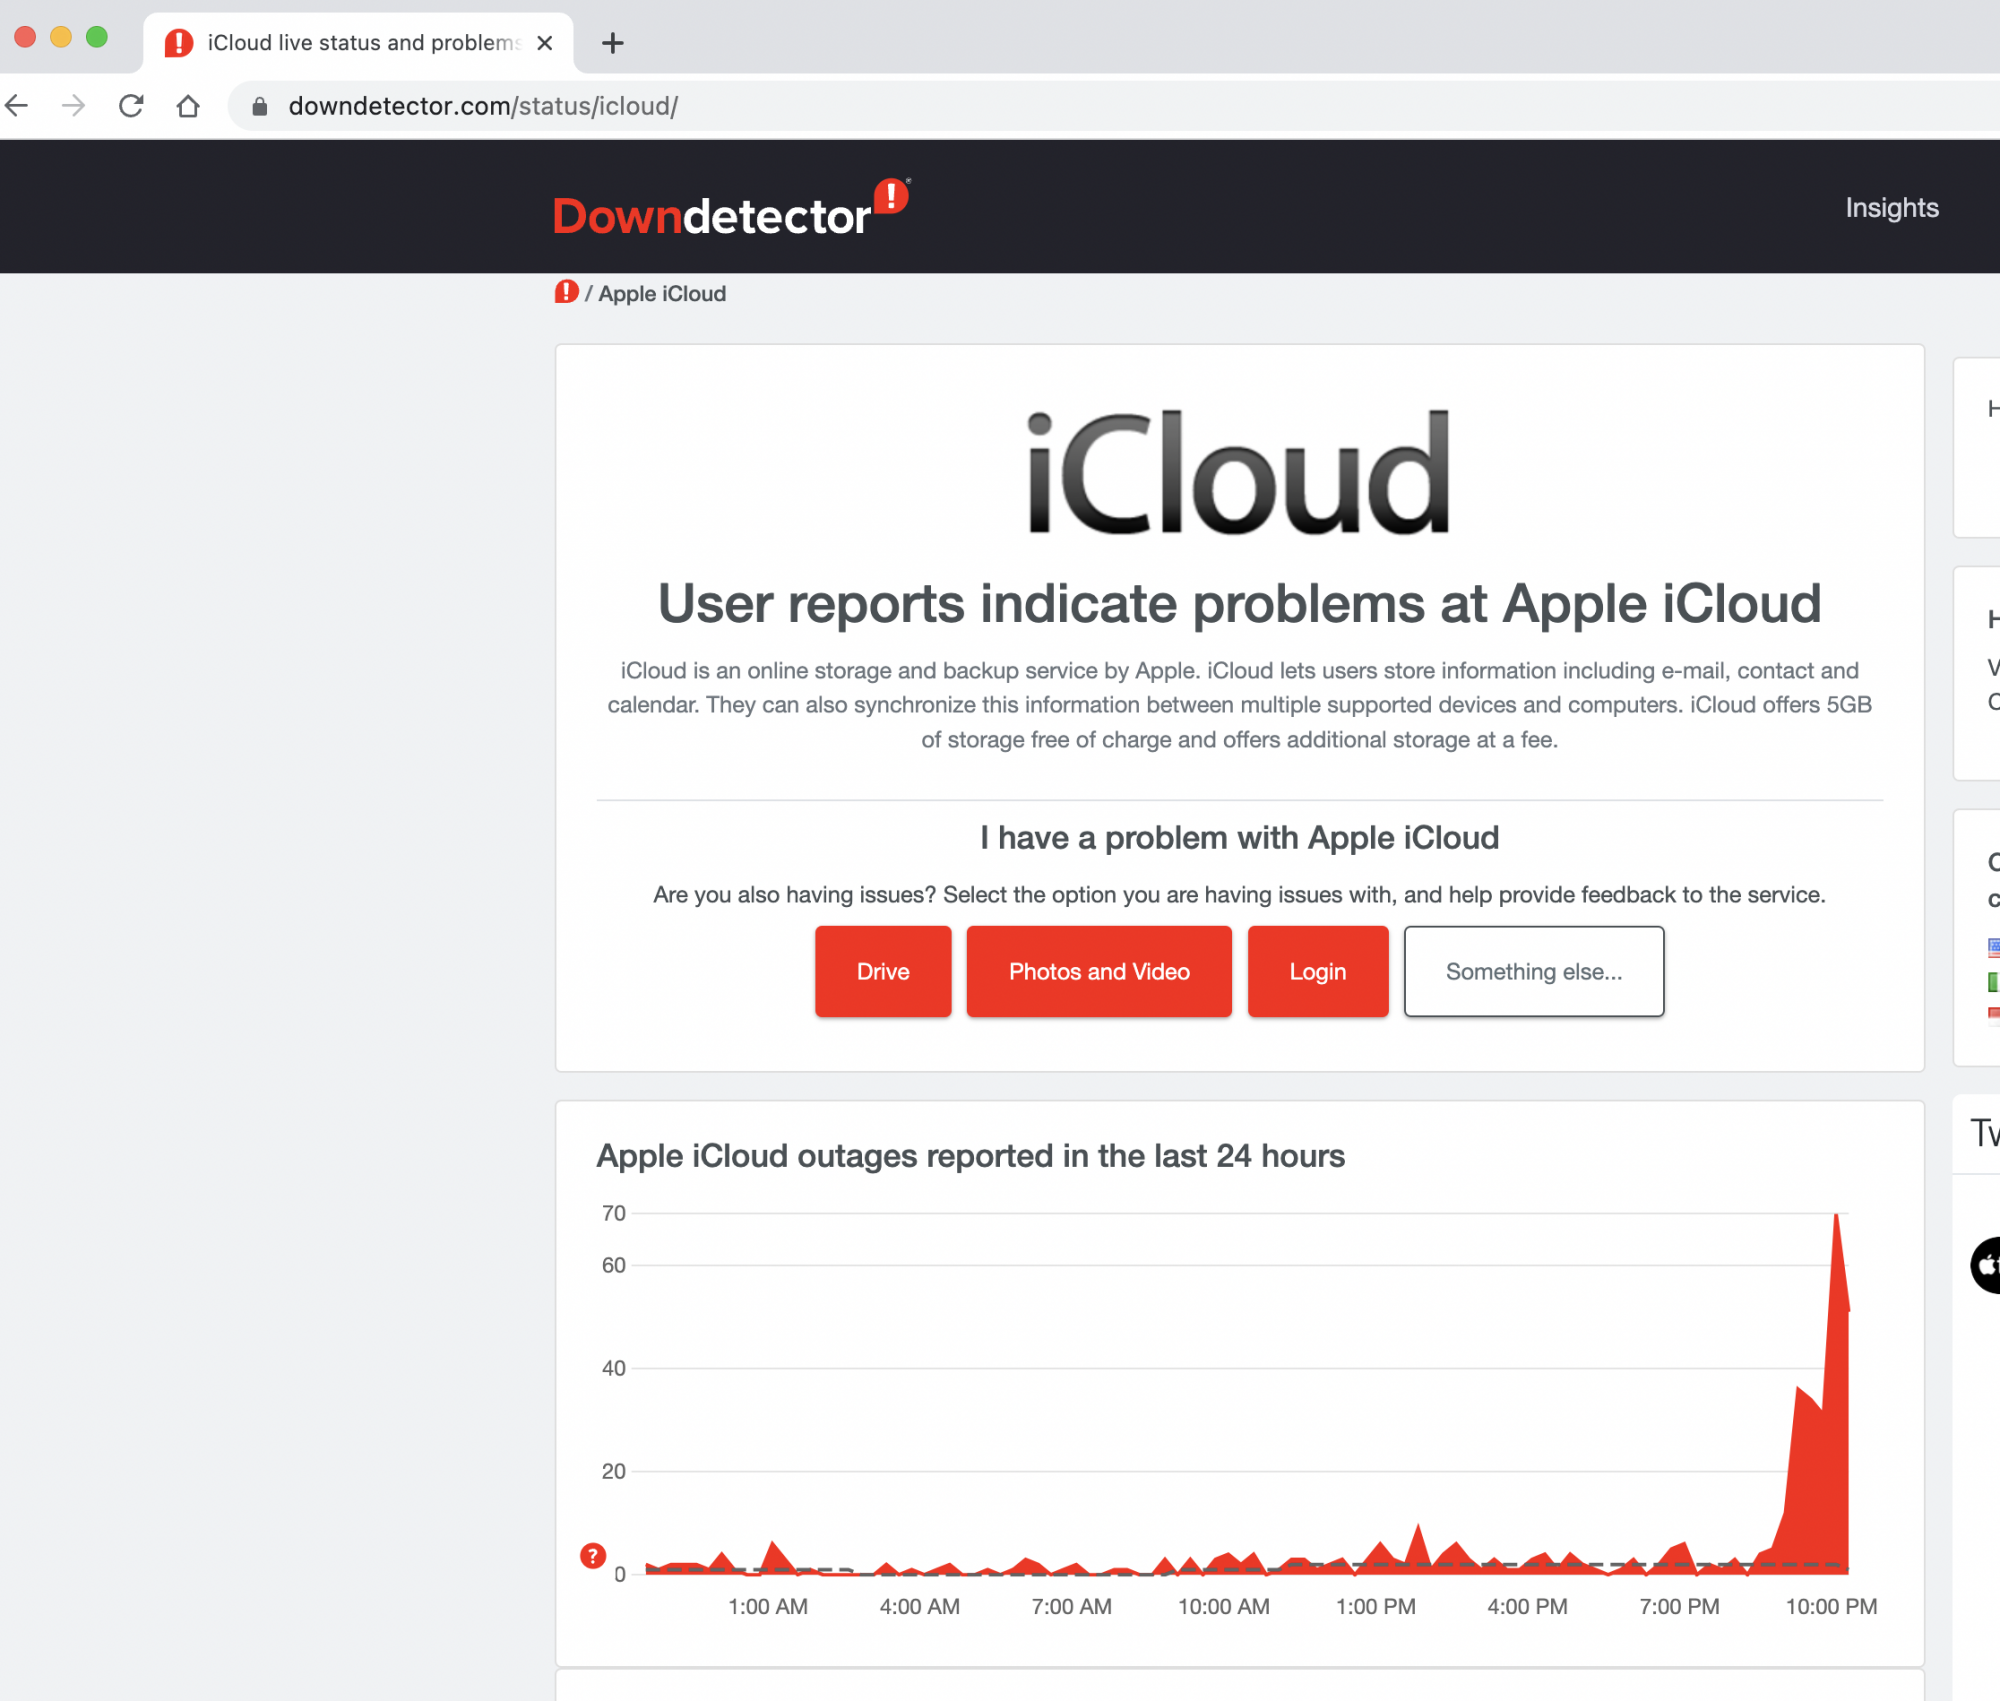Click 'I have a problem with Apple iCloud' heading

click(1239, 837)
